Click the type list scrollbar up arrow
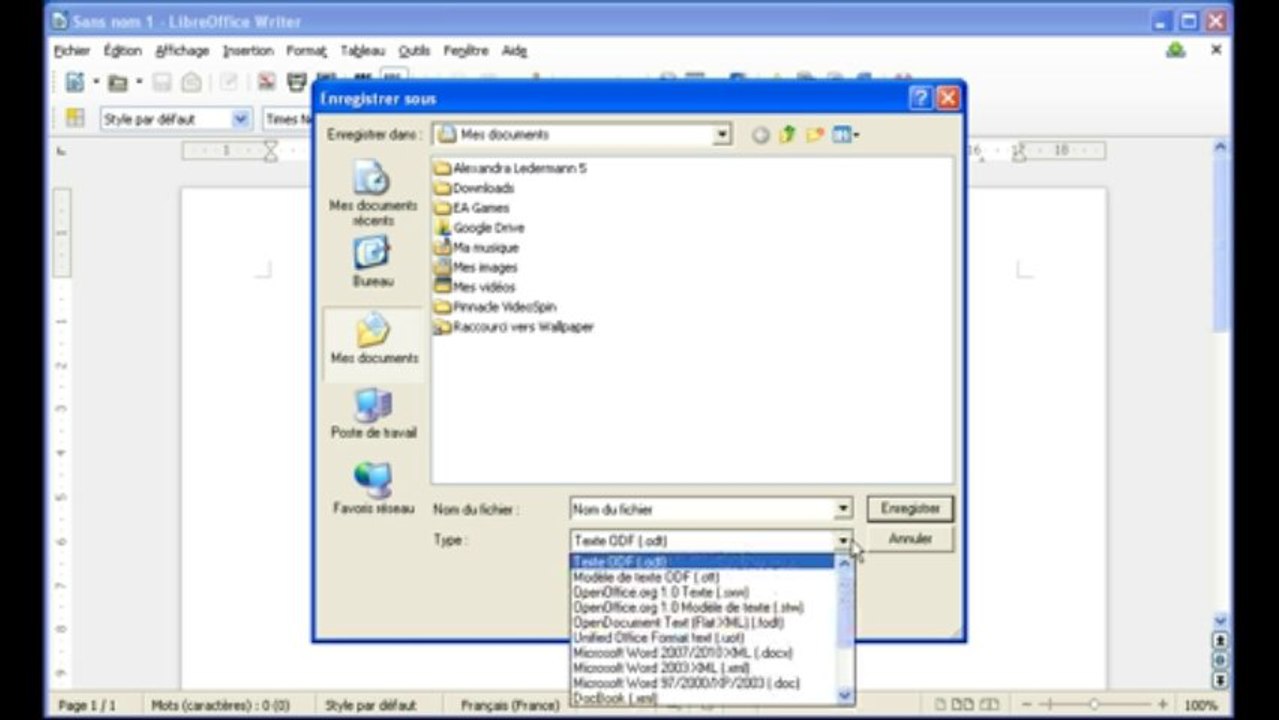Screen dimensions: 1279x720 coord(845,563)
